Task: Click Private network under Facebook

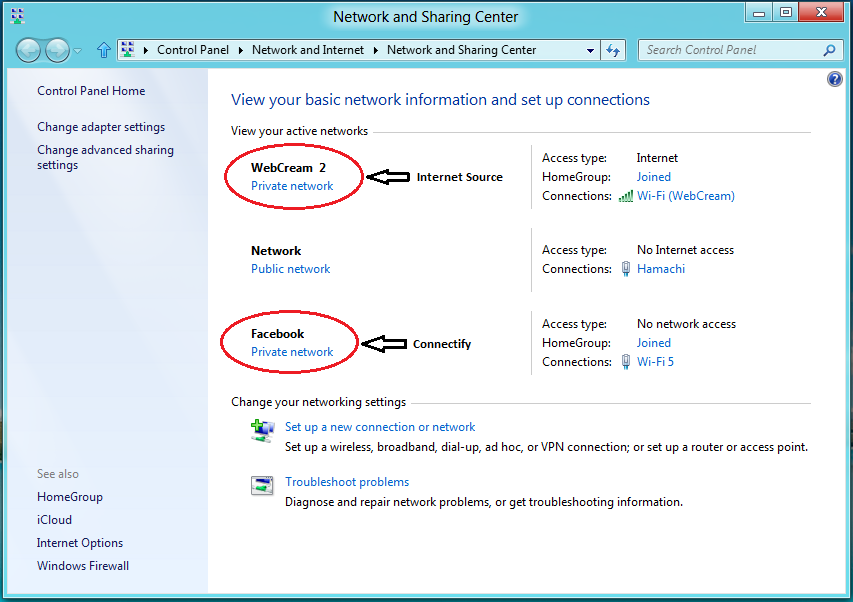Action: (x=292, y=352)
